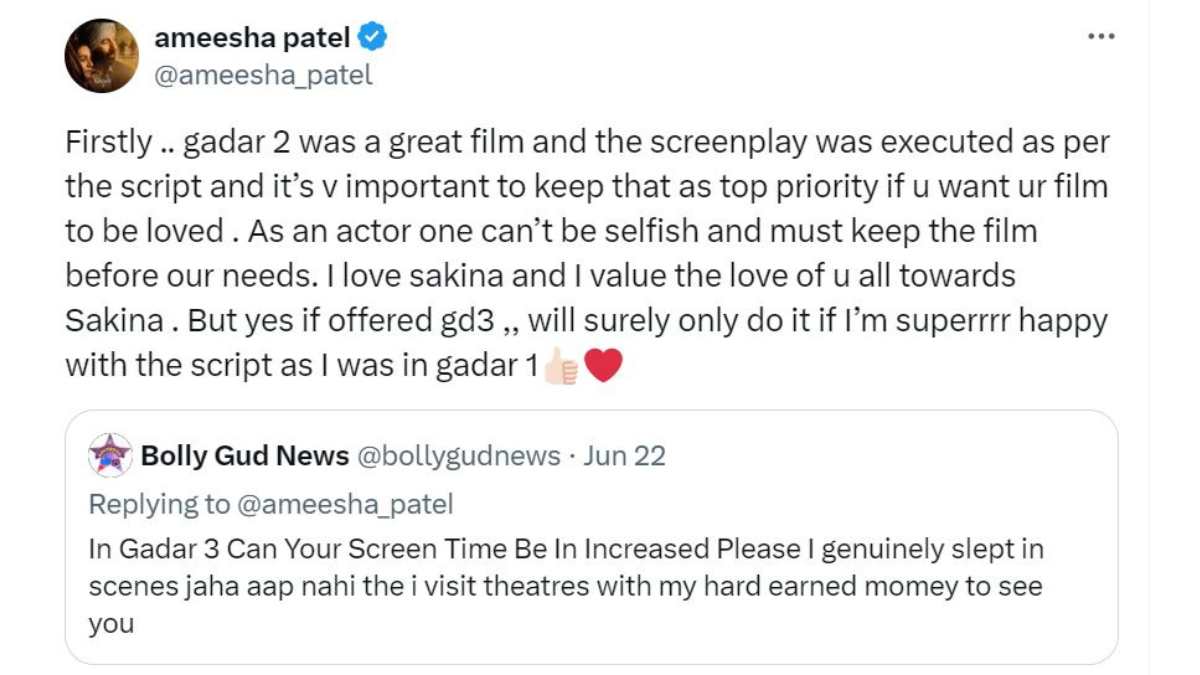
Task: Click the thumbs-up emoji in the tweet
Action: click(x=560, y=366)
